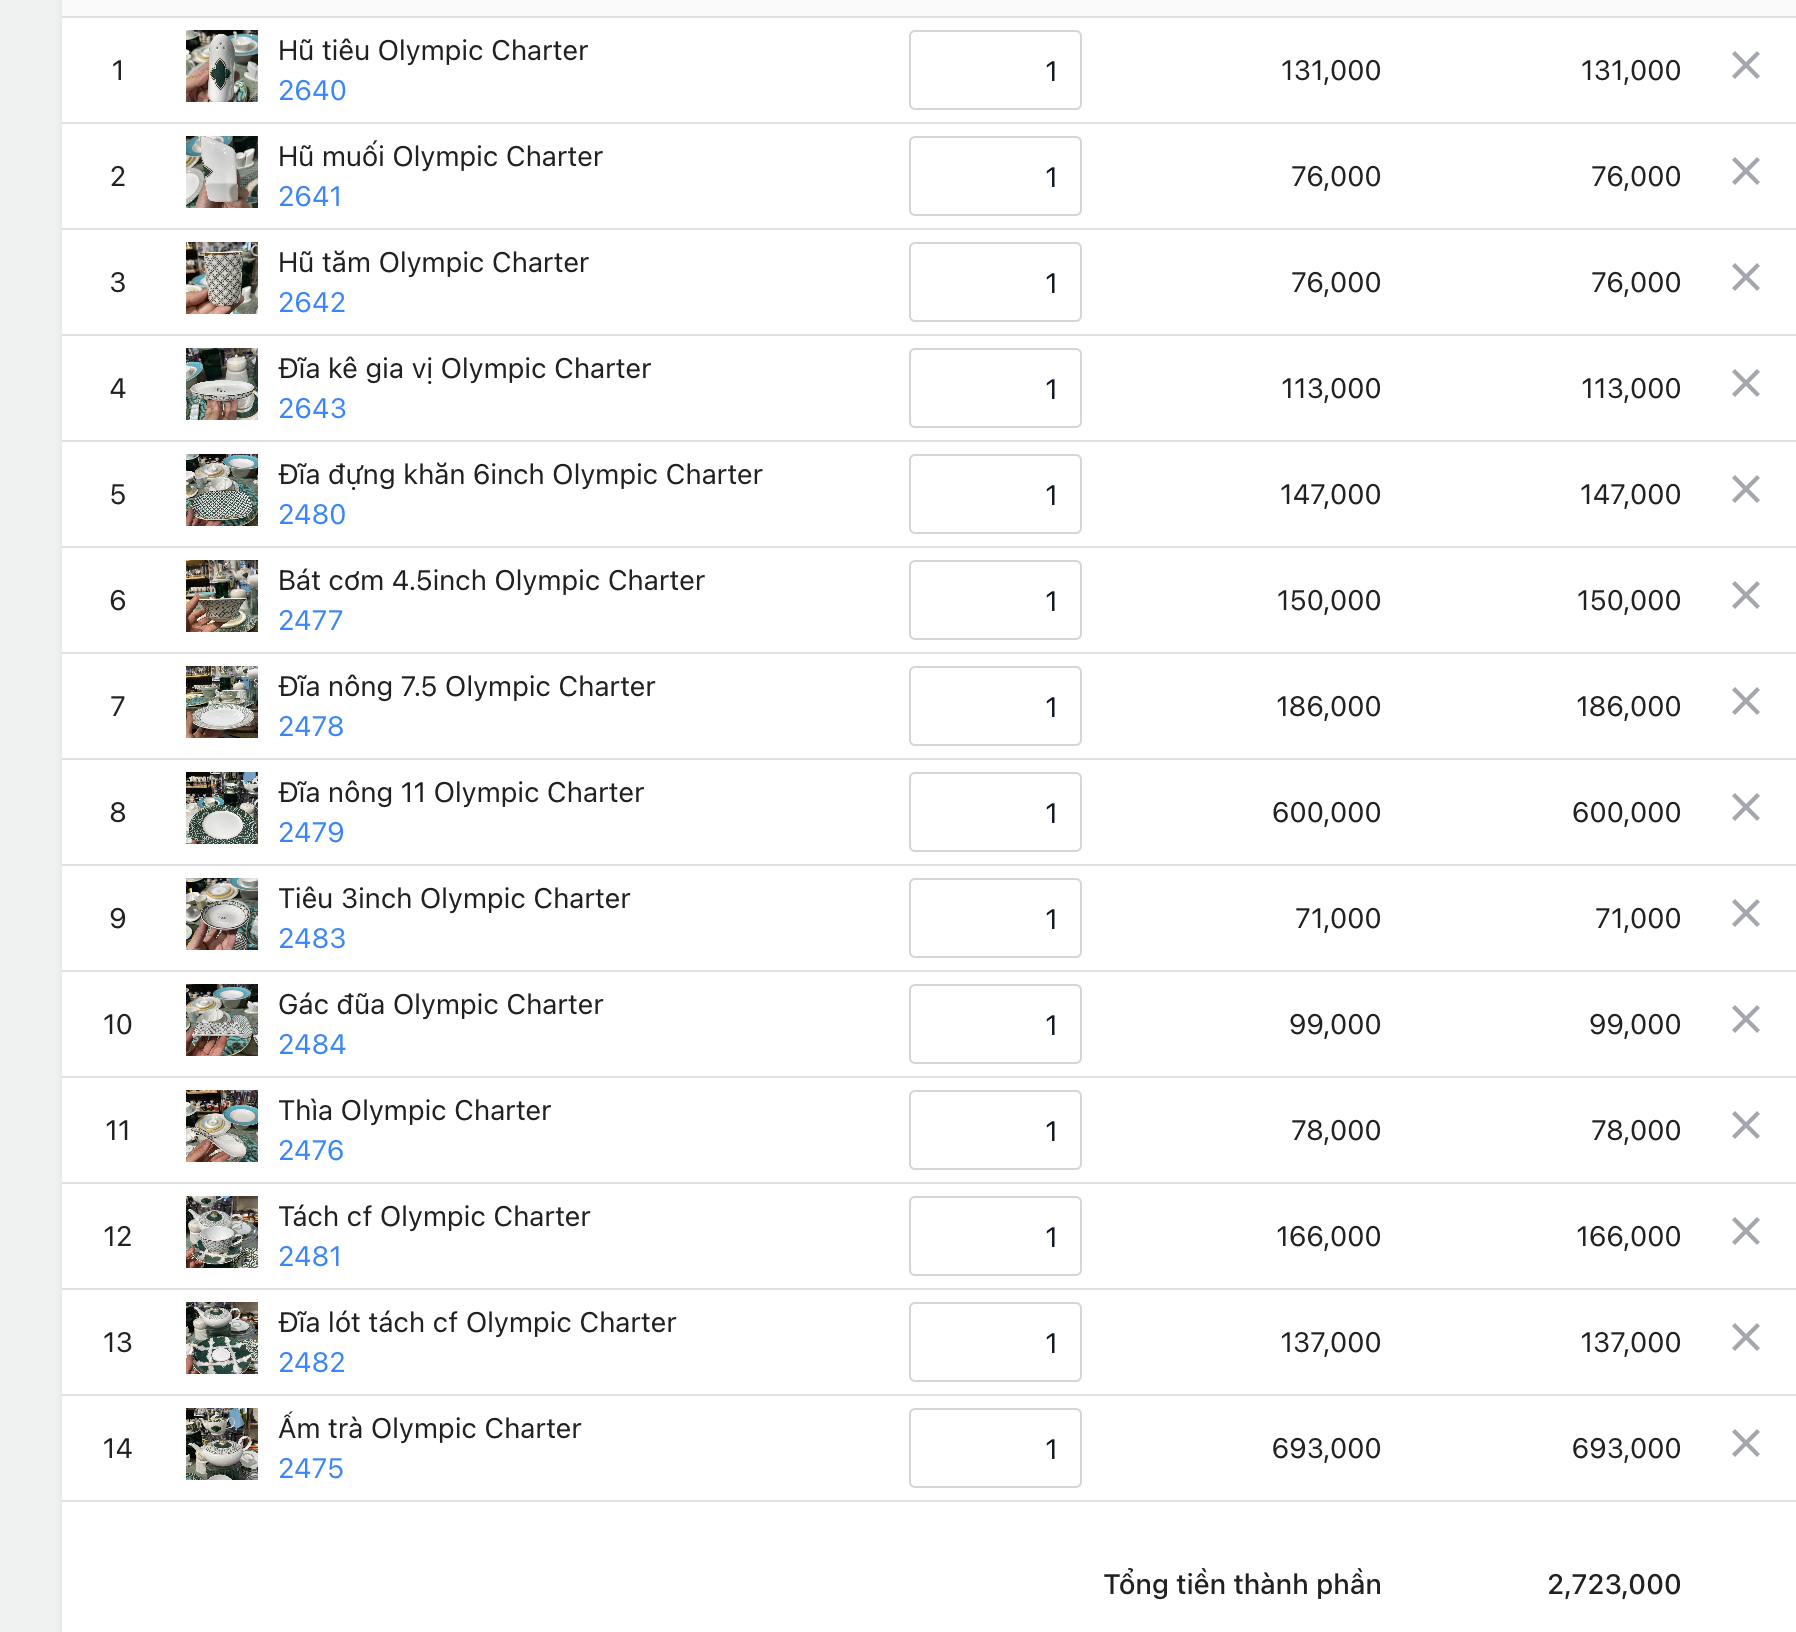Follow the 2479 product code link

[311, 833]
